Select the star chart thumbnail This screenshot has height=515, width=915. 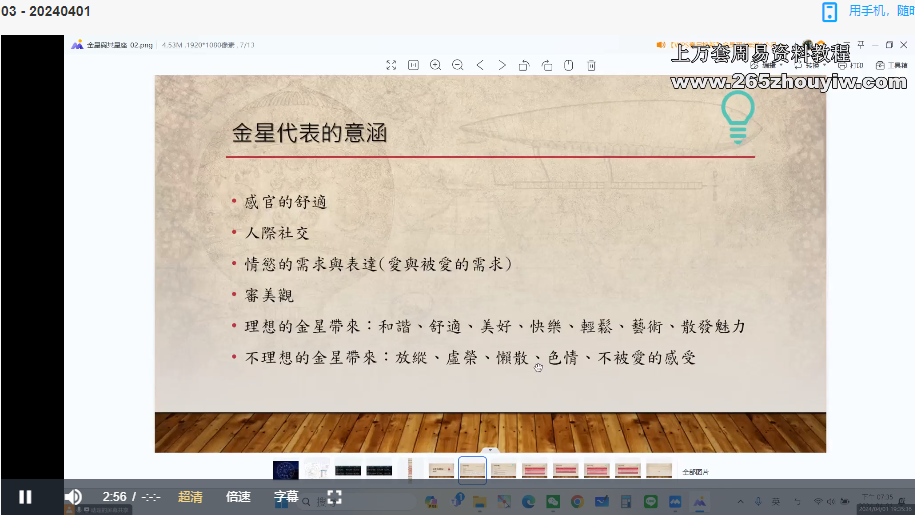(286, 470)
